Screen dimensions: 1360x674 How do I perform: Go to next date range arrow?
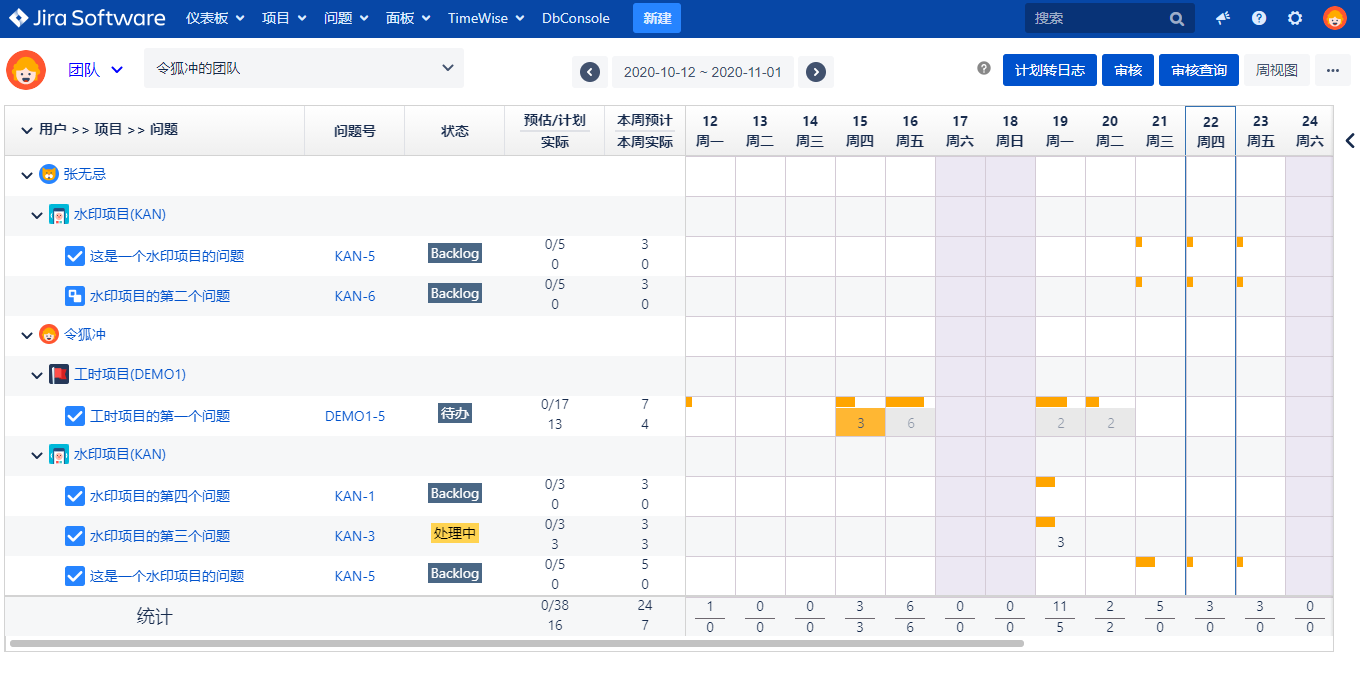pos(816,72)
